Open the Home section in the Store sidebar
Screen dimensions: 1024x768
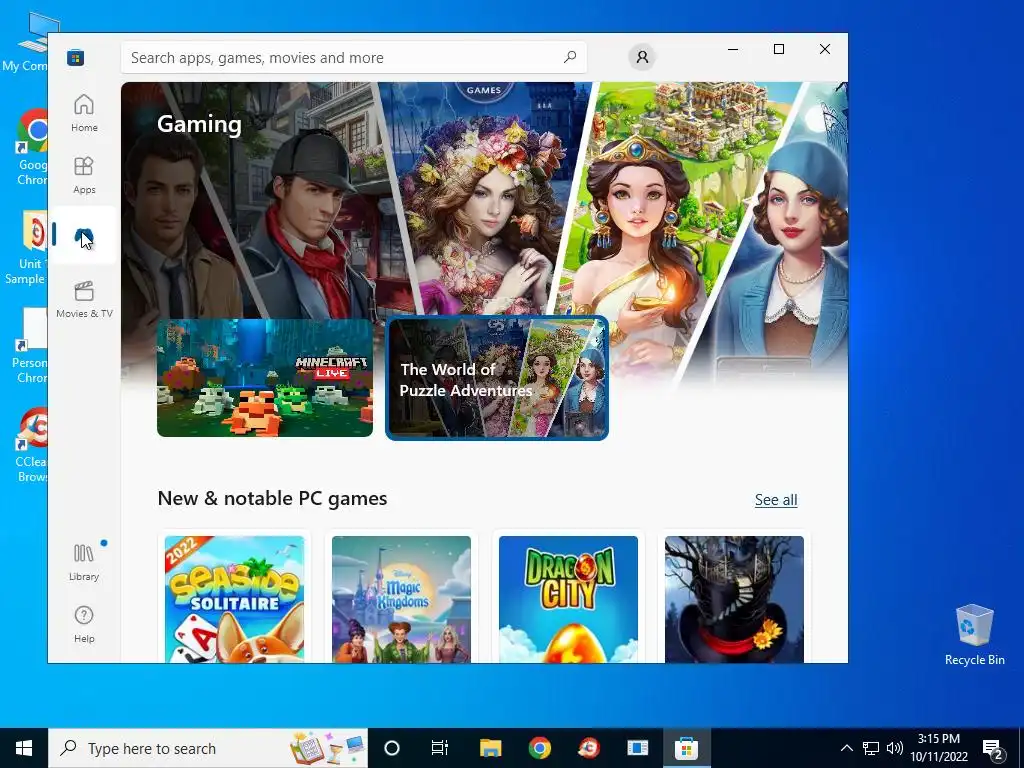pos(84,113)
